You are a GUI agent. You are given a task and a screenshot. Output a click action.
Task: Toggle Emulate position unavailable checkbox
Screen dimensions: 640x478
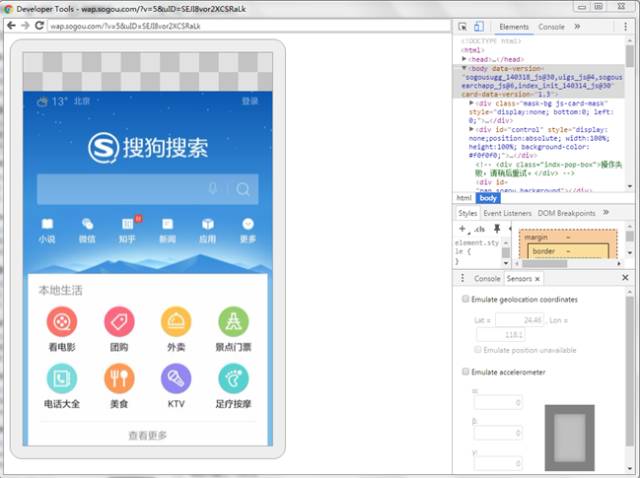click(x=478, y=350)
